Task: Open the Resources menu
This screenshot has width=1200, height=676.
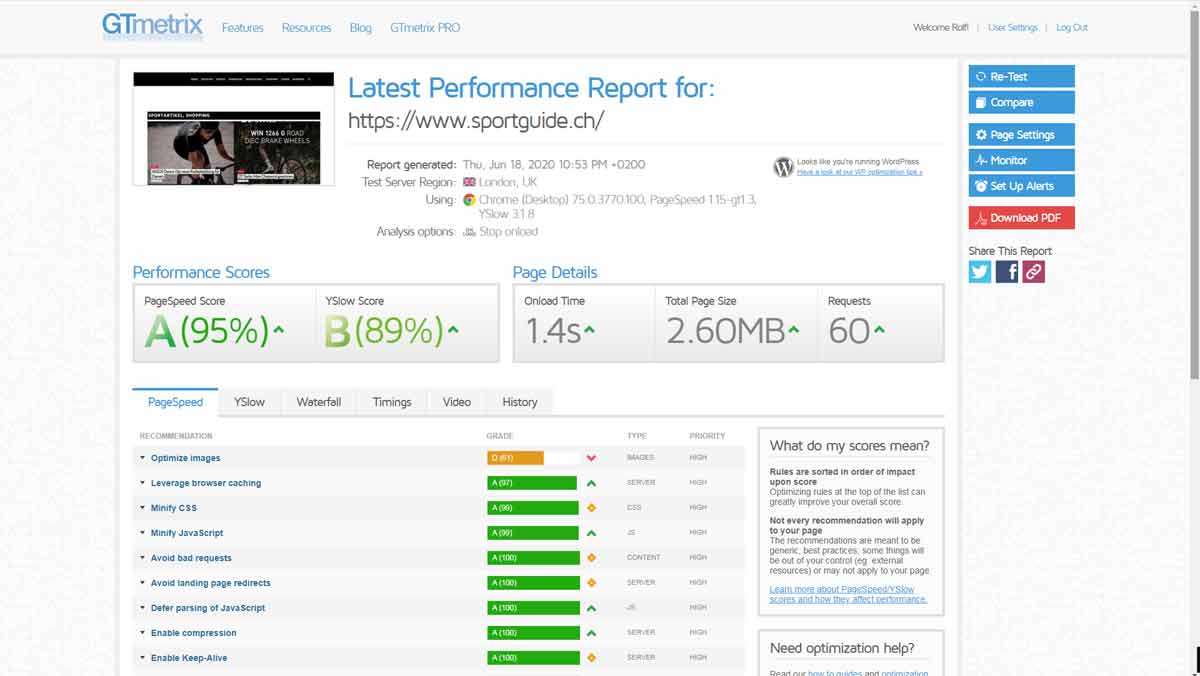Action: click(306, 28)
